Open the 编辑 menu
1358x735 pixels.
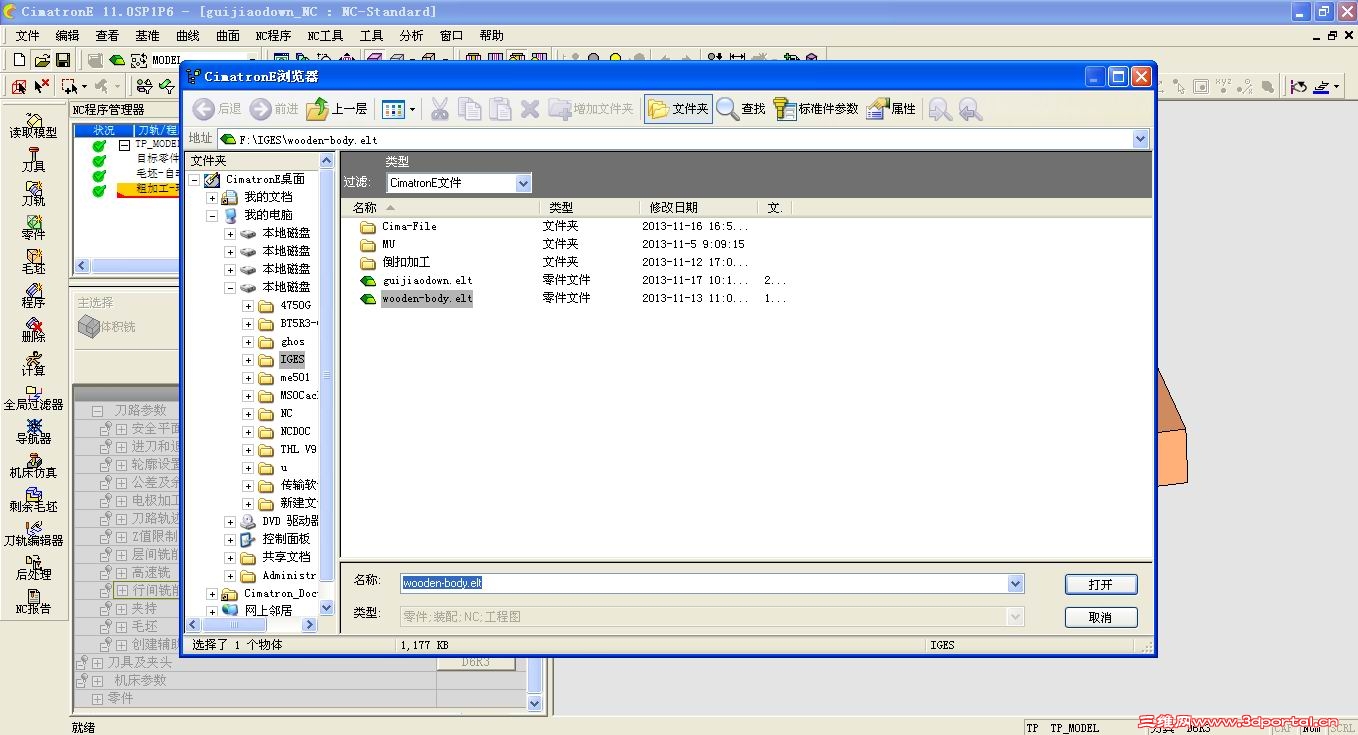67,36
